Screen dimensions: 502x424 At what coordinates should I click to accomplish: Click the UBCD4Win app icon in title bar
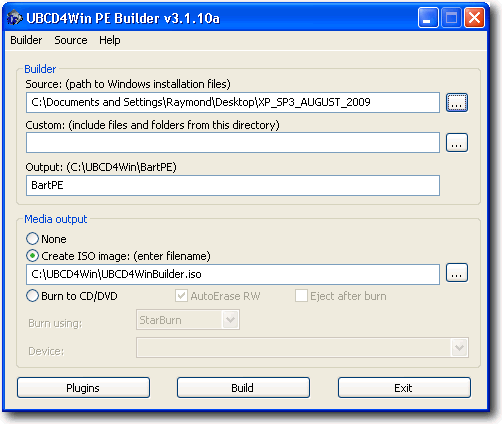point(14,18)
